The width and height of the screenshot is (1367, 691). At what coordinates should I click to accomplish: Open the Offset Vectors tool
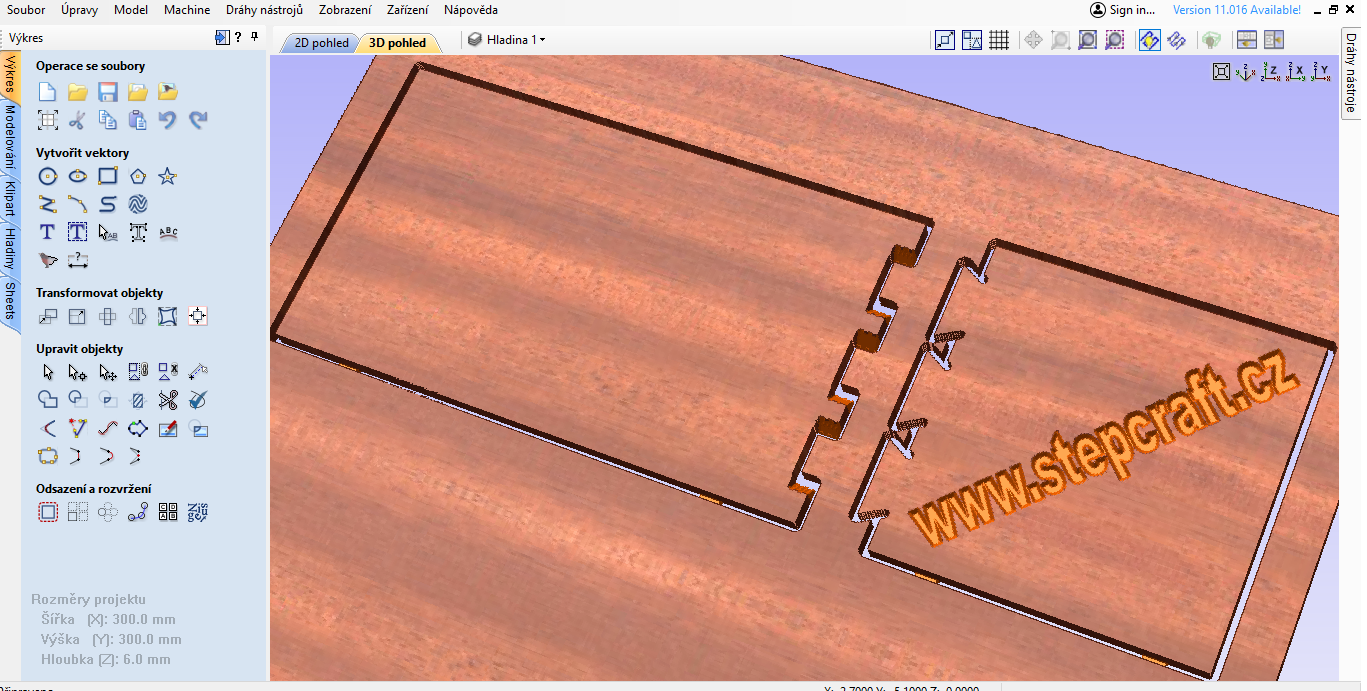47,513
